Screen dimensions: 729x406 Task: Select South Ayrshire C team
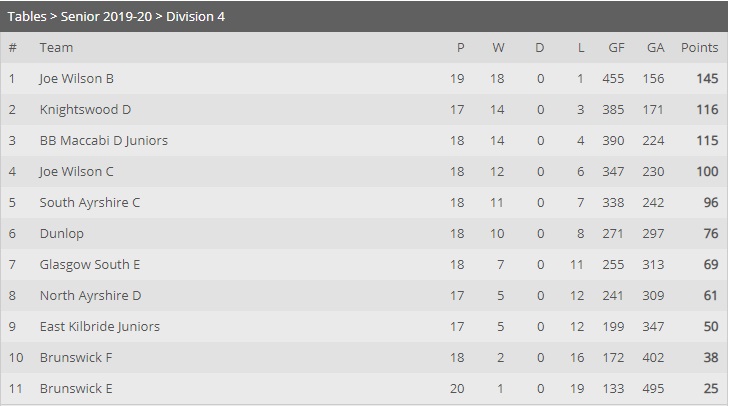tap(90, 203)
